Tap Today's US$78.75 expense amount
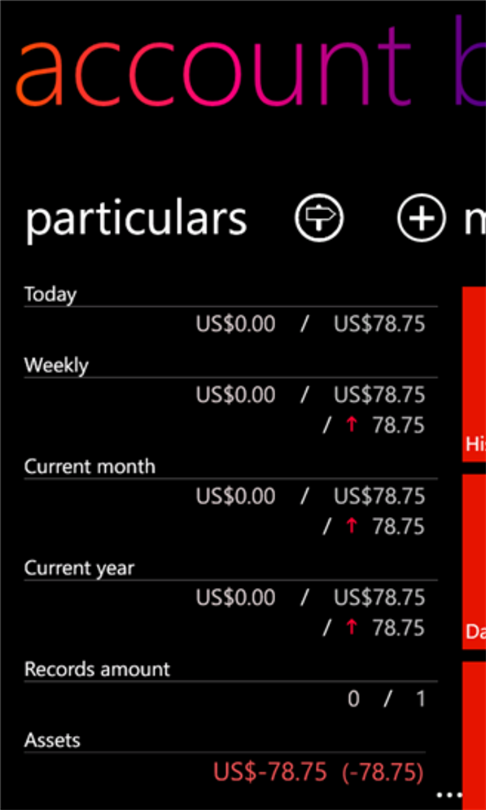486x810 pixels. click(x=380, y=324)
